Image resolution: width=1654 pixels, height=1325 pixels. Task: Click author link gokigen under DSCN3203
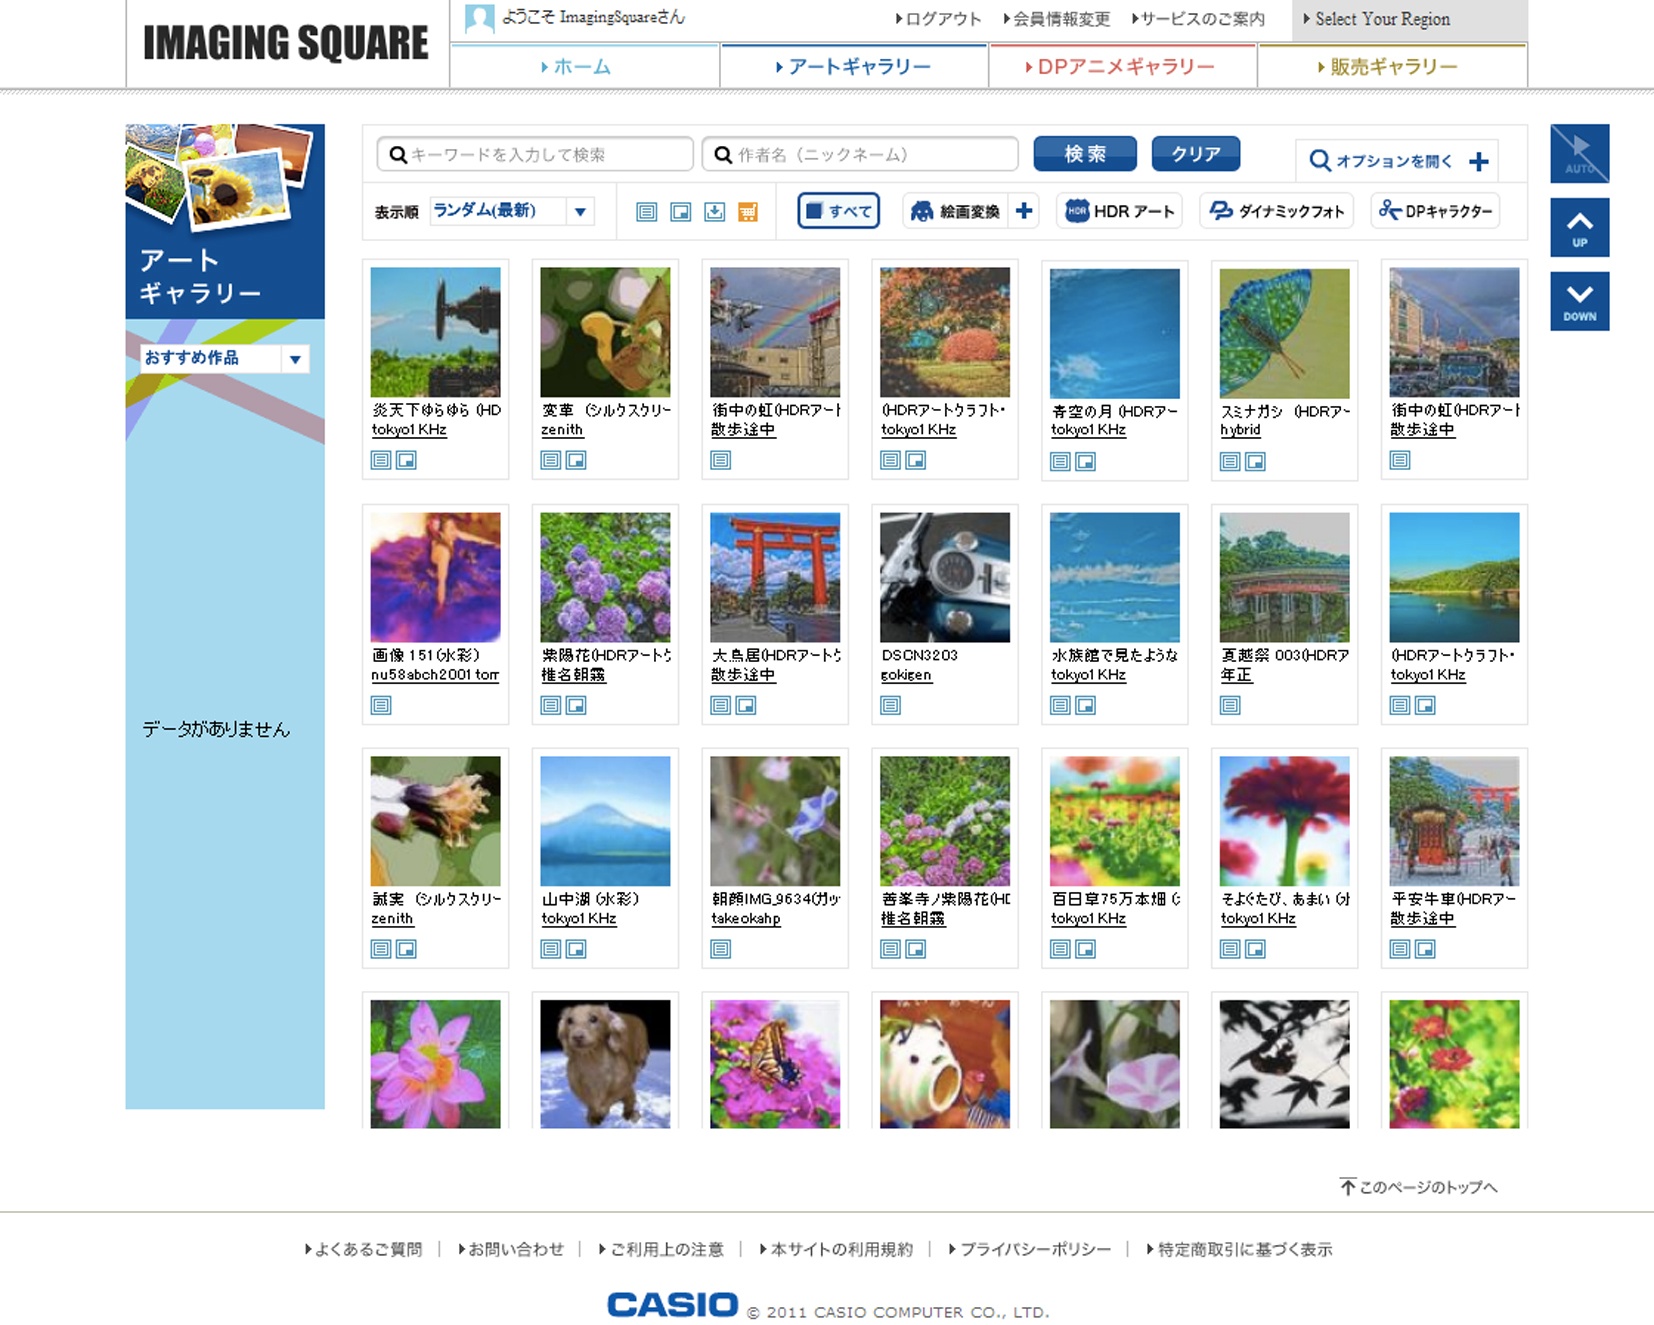point(906,675)
